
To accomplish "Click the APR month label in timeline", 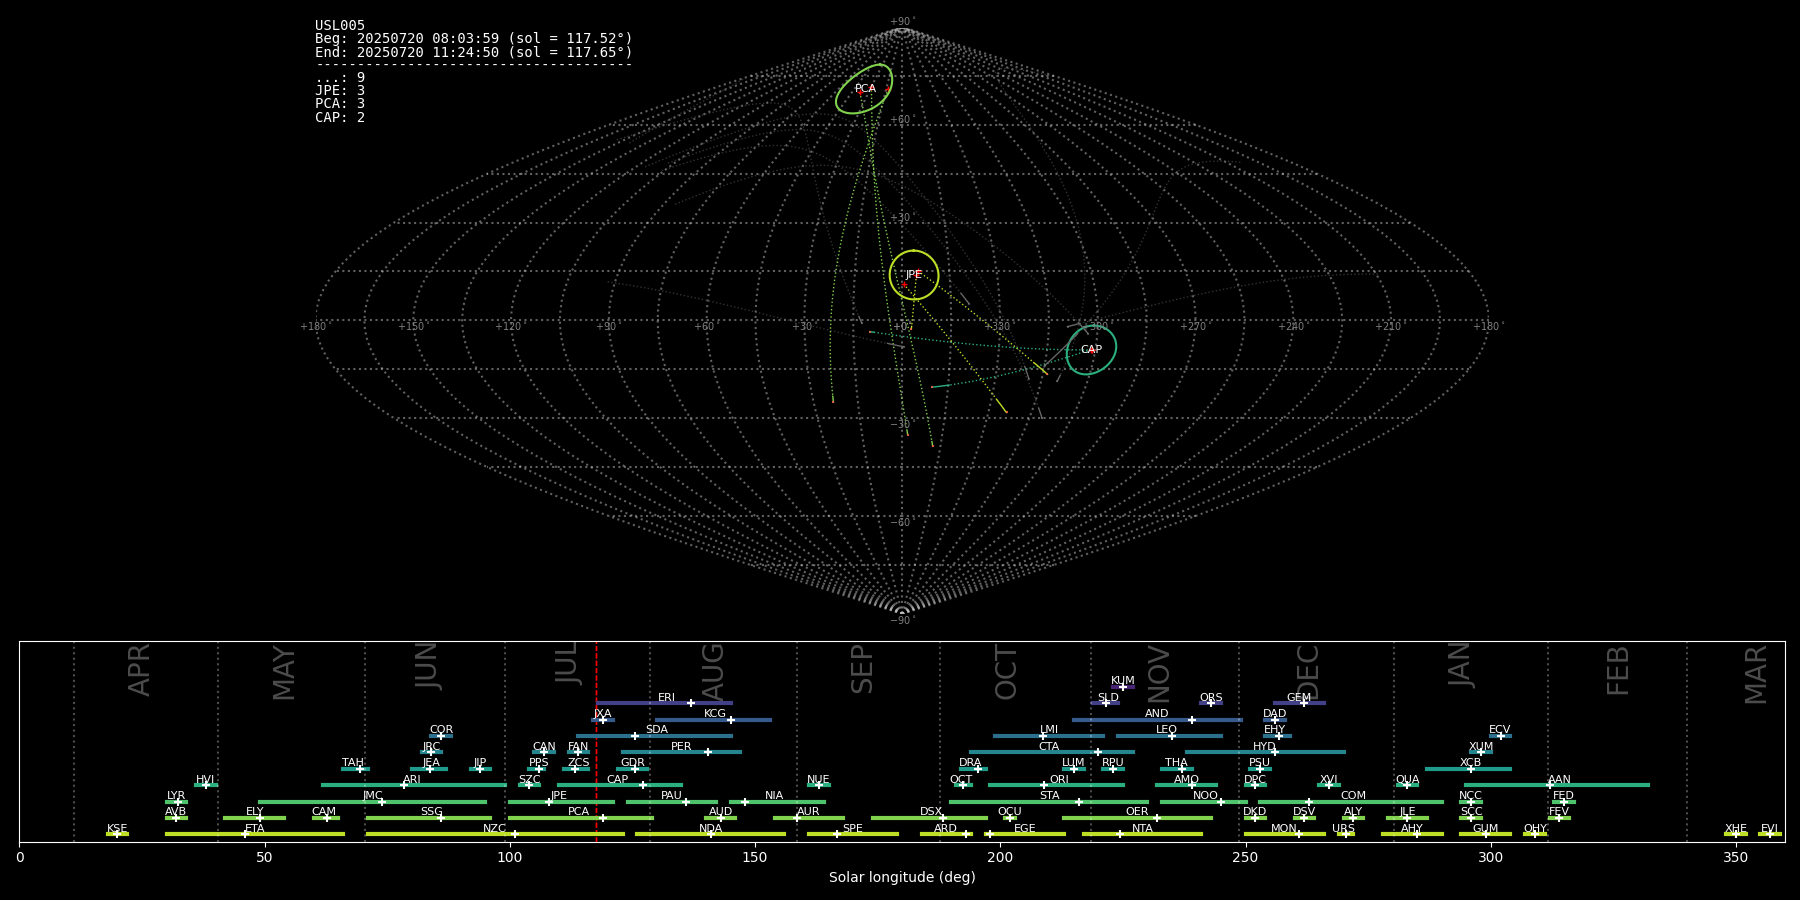I will point(139,670).
